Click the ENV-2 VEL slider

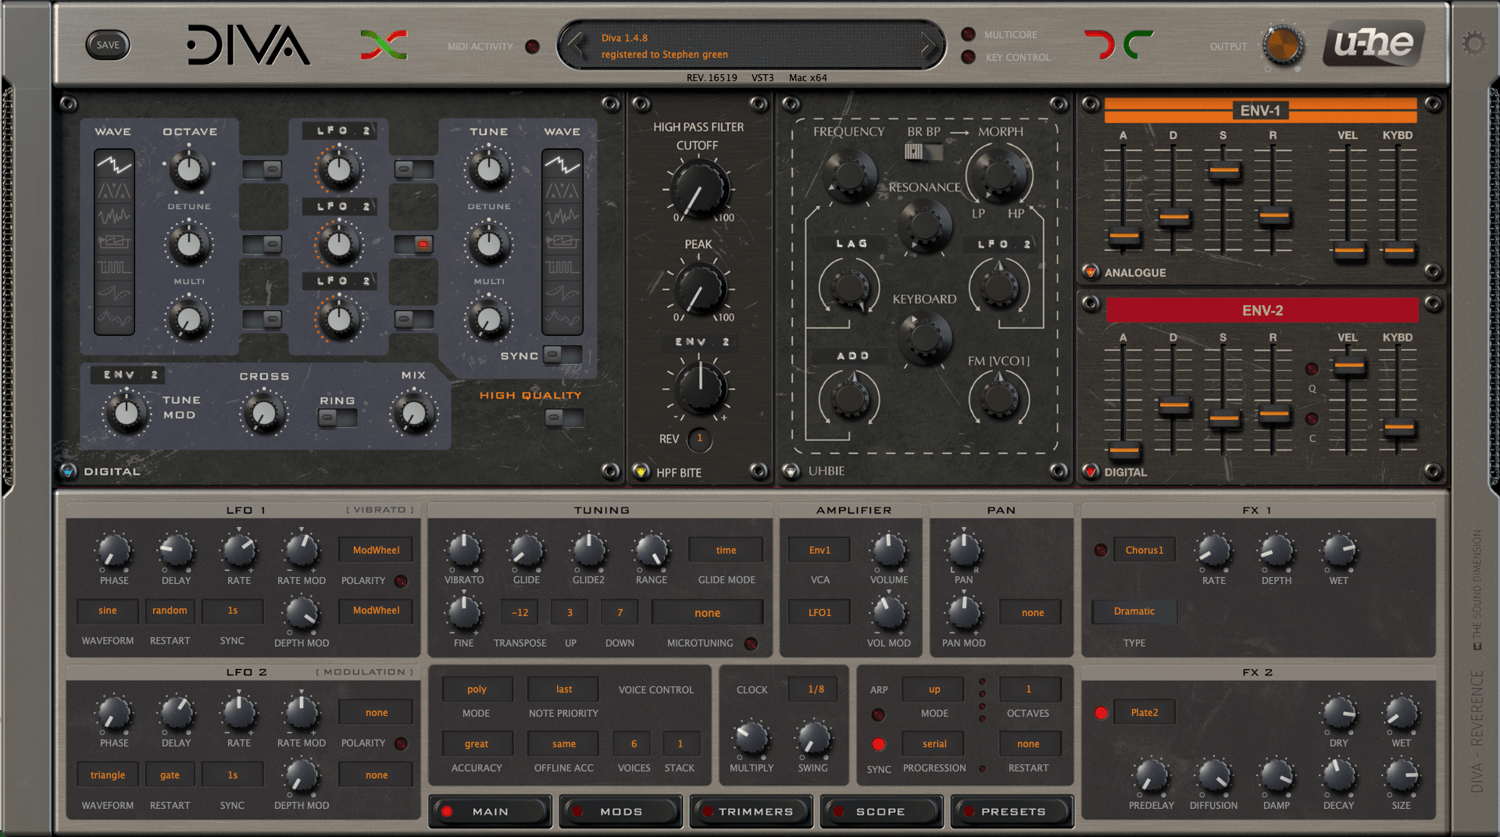click(x=1348, y=367)
